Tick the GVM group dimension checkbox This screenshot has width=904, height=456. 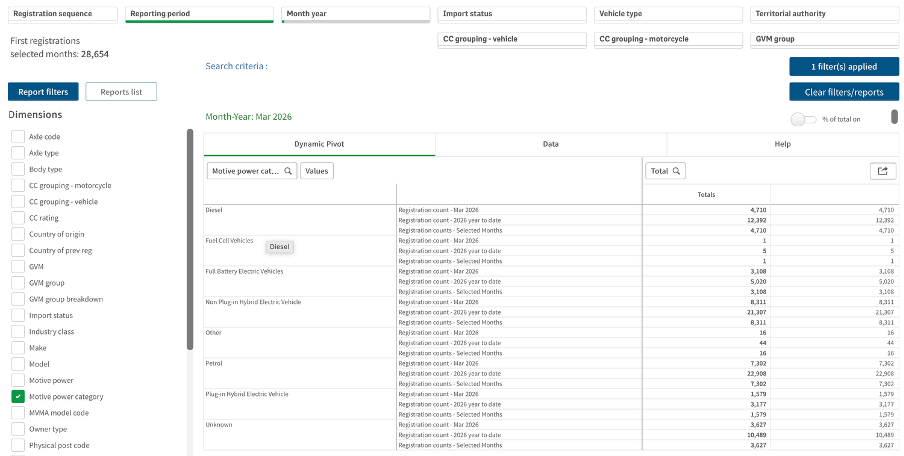pos(18,282)
